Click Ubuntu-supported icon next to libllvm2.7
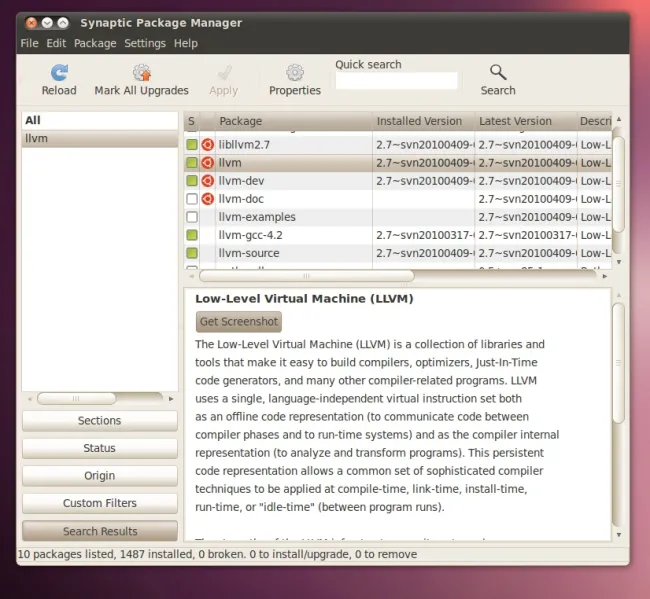The height and width of the screenshot is (599, 650). click(x=208, y=145)
